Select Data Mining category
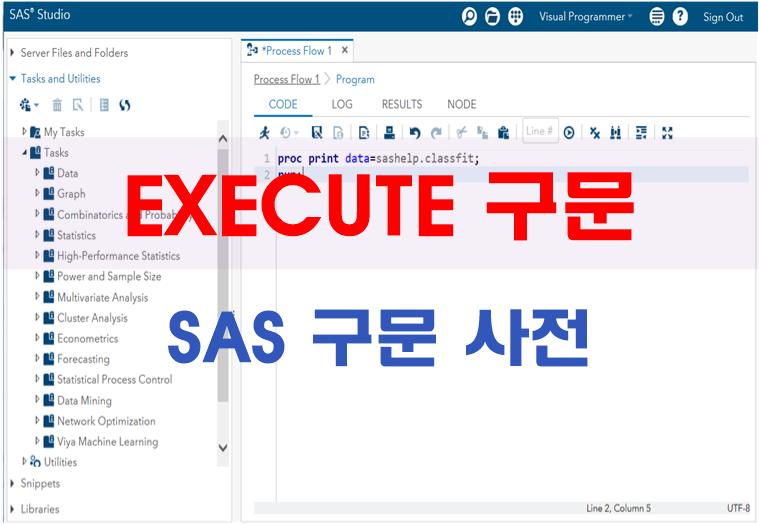Image resolution: width=759 pixels, height=524 pixels. point(84,401)
